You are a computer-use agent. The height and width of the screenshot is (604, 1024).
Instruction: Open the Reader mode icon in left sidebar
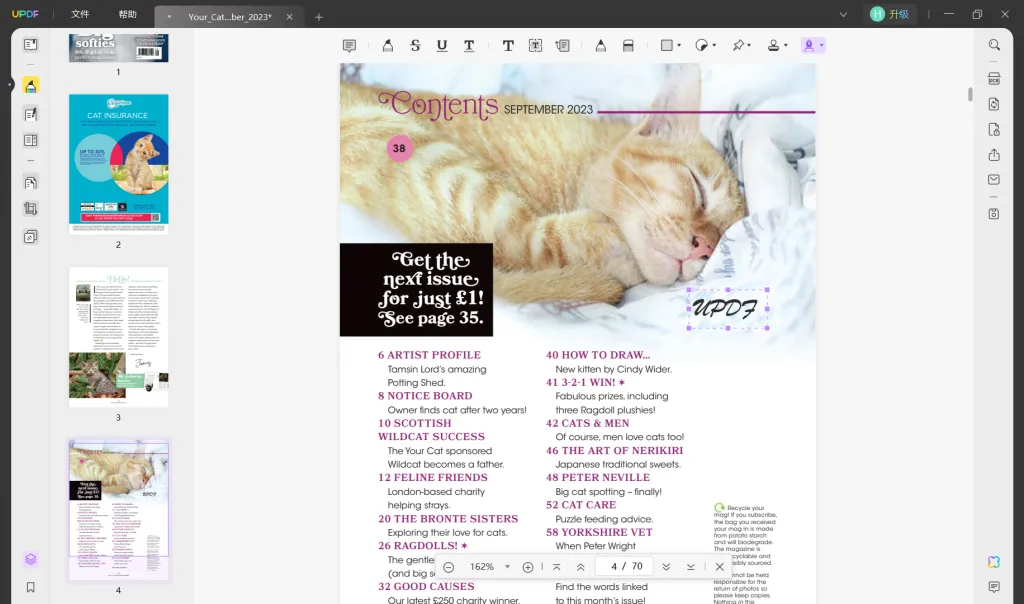coord(30,44)
